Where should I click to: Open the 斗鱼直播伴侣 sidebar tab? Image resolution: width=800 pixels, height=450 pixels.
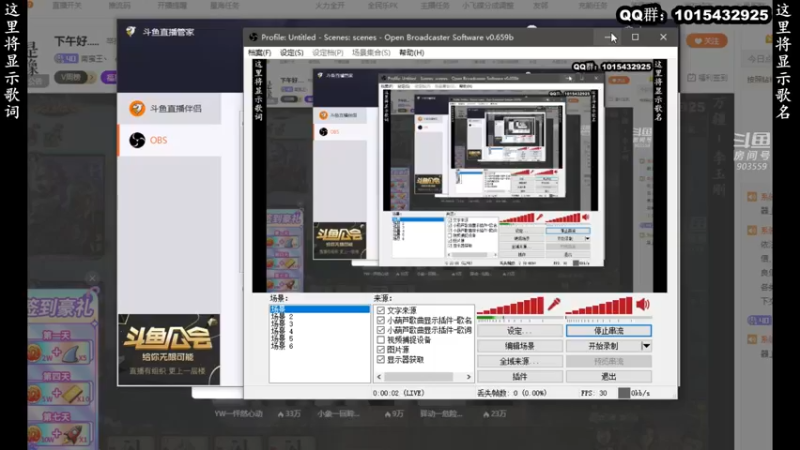pos(169,109)
